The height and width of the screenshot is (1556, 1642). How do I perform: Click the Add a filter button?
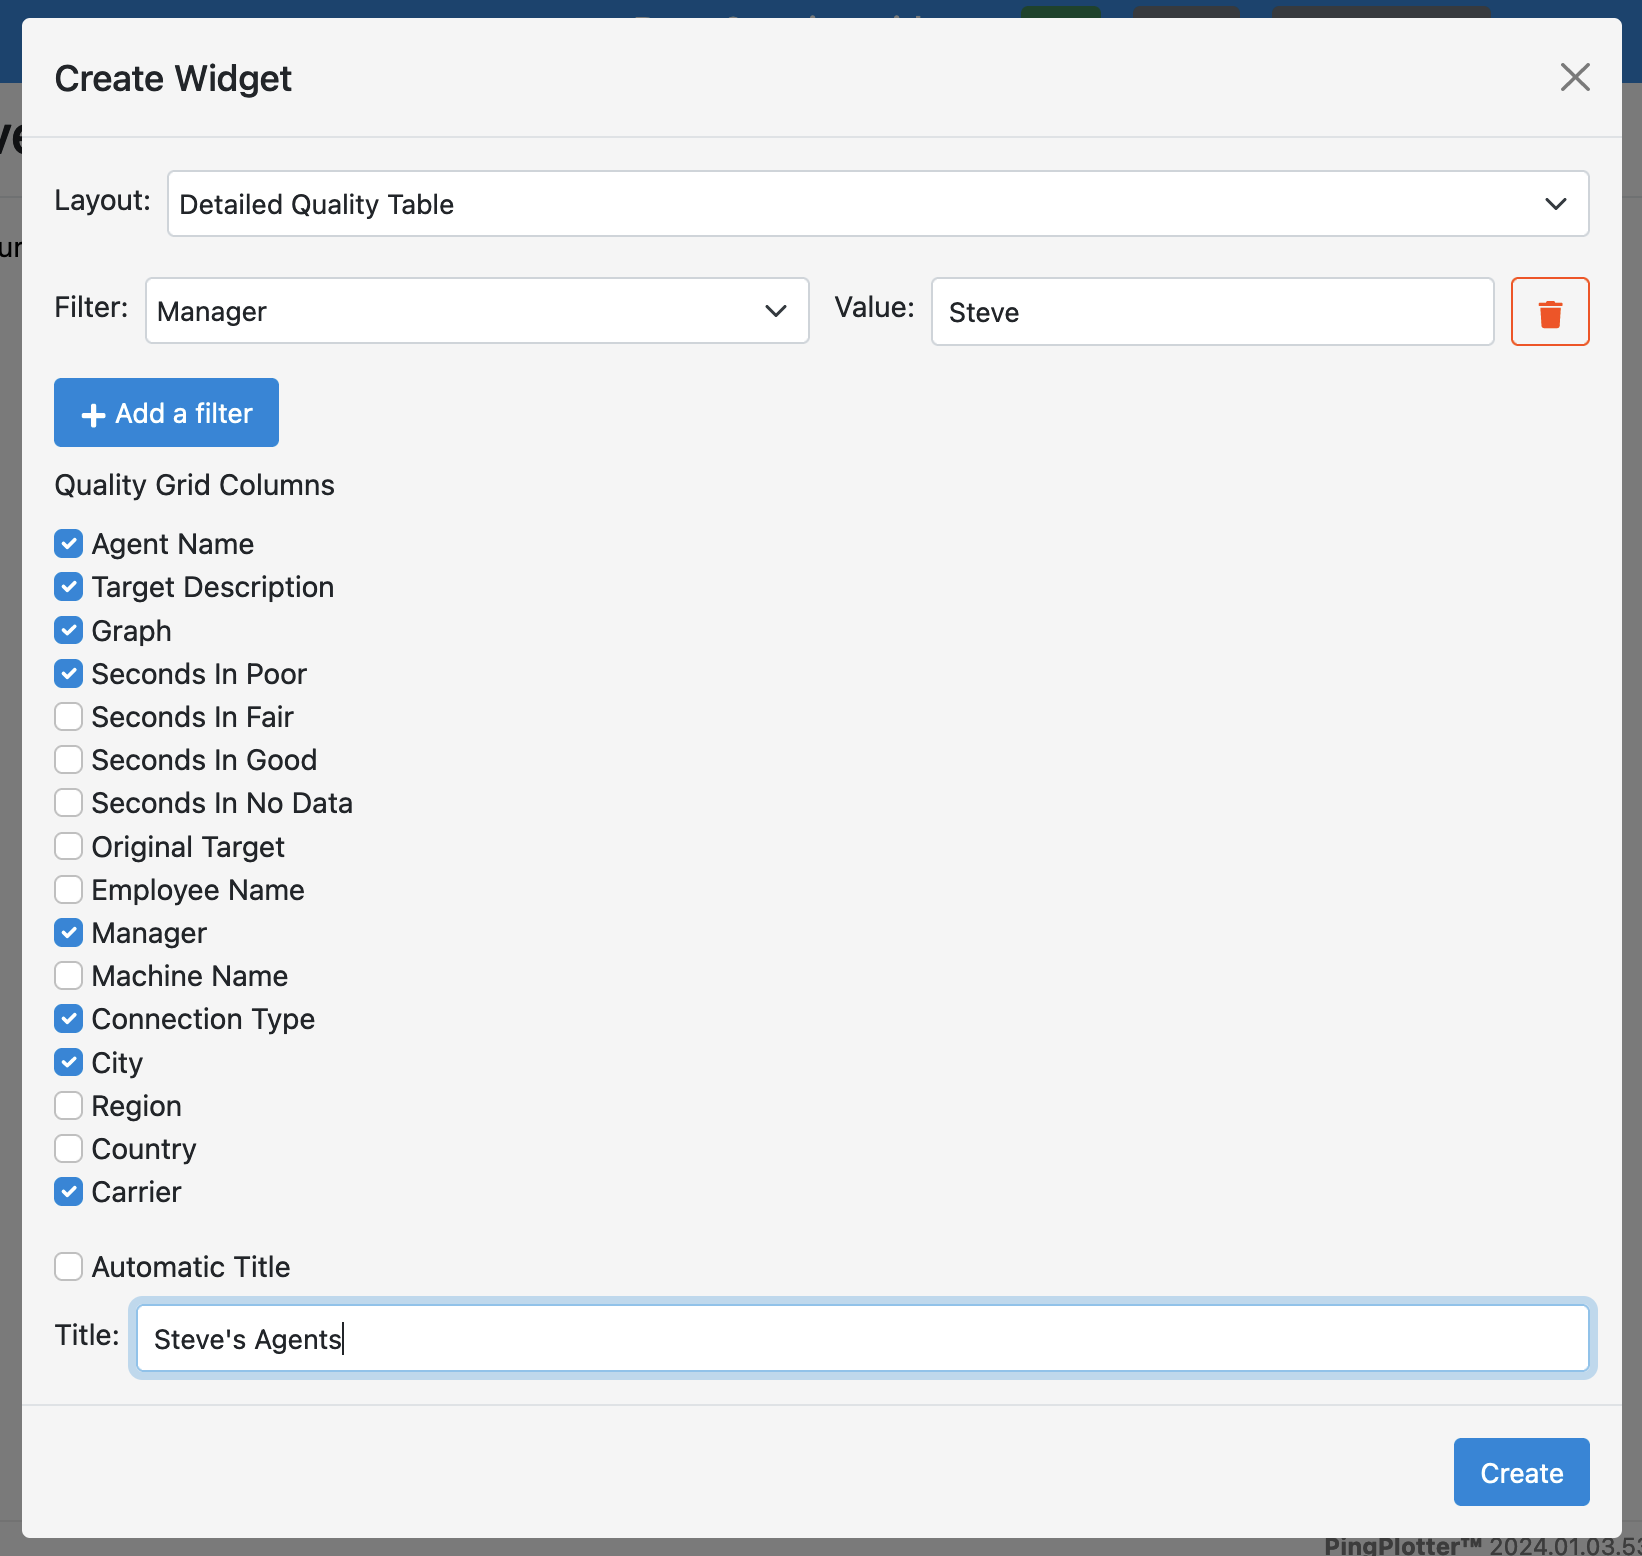point(166,412)
